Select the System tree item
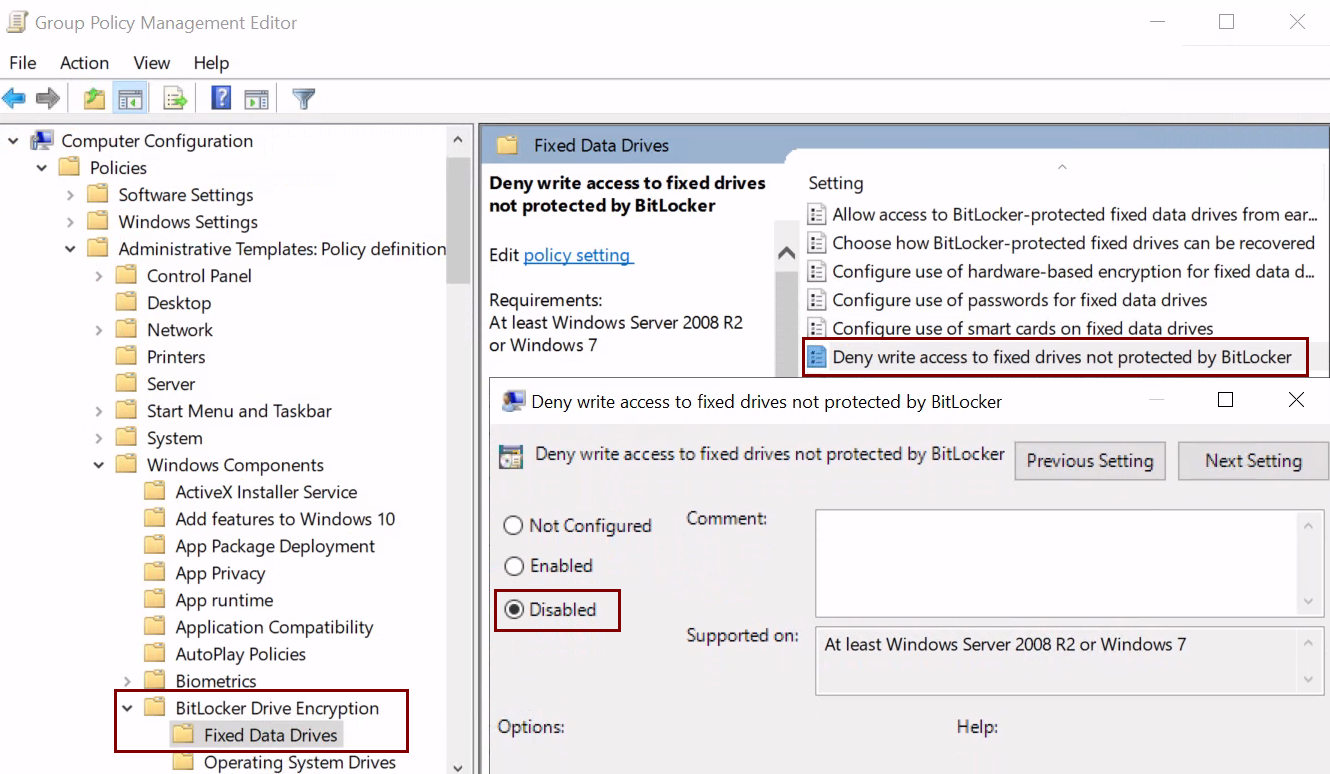The image size is (1330, 774). (175, 437)
